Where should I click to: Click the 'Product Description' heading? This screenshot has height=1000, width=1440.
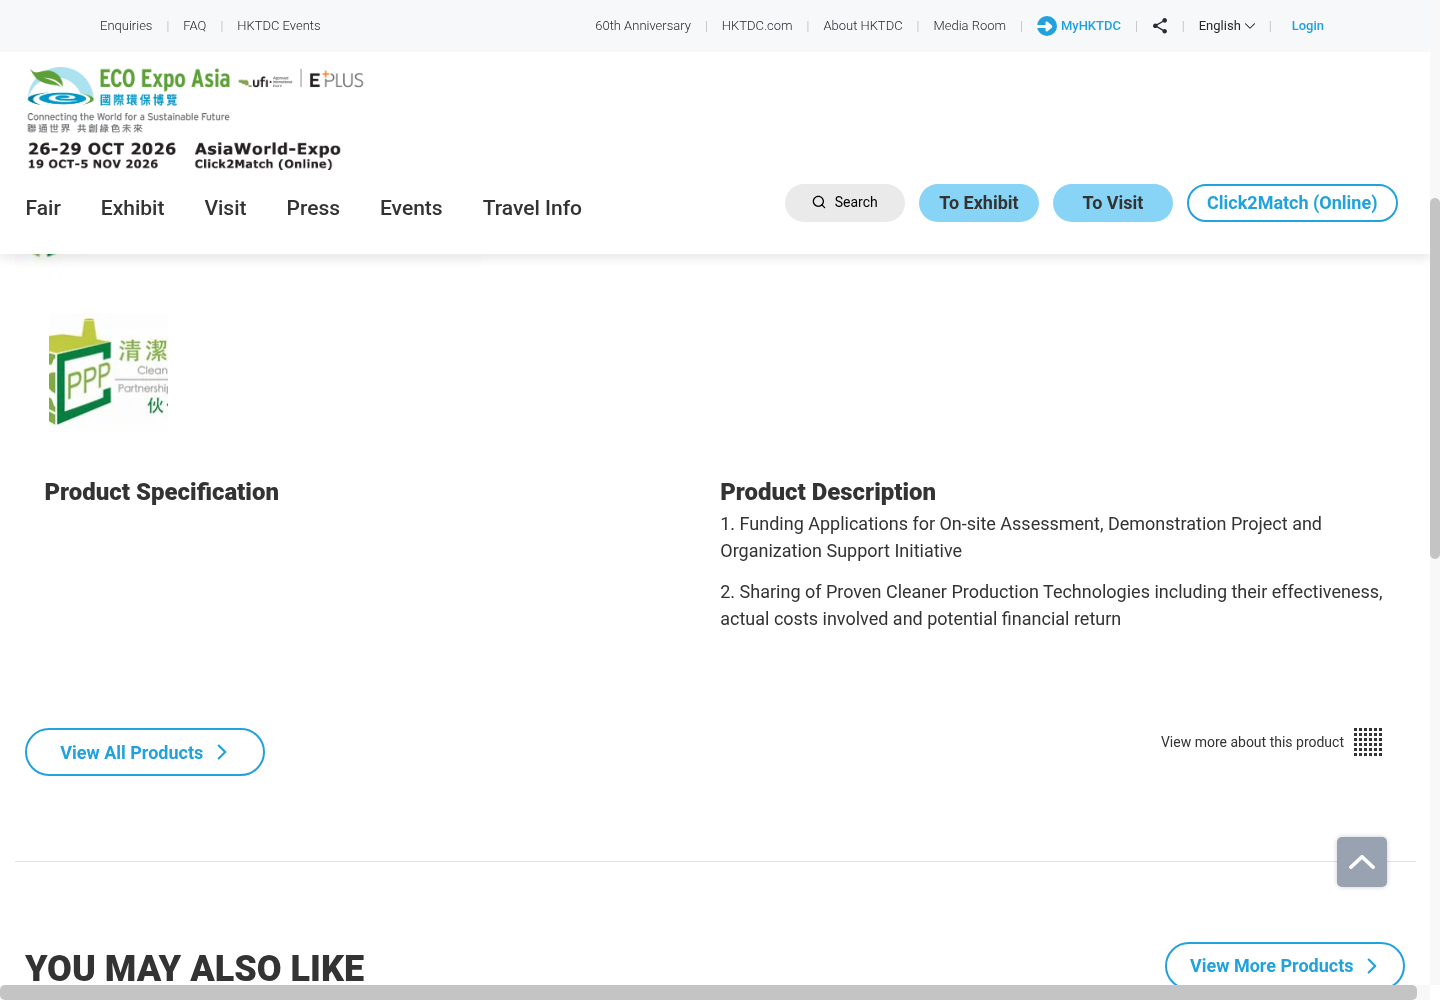pos(828,492)
